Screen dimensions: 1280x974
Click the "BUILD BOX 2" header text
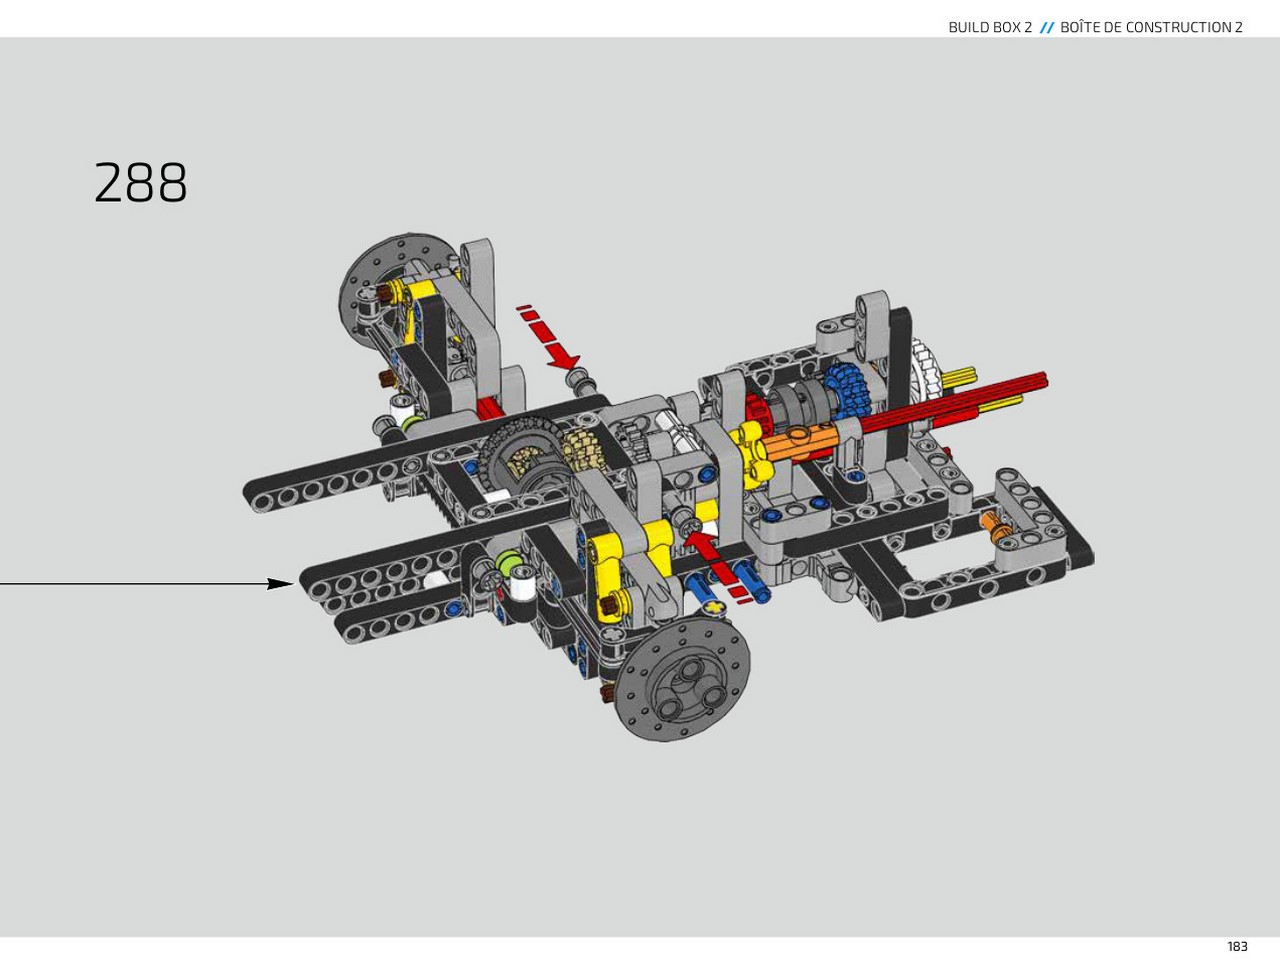(x=990, y=27)
